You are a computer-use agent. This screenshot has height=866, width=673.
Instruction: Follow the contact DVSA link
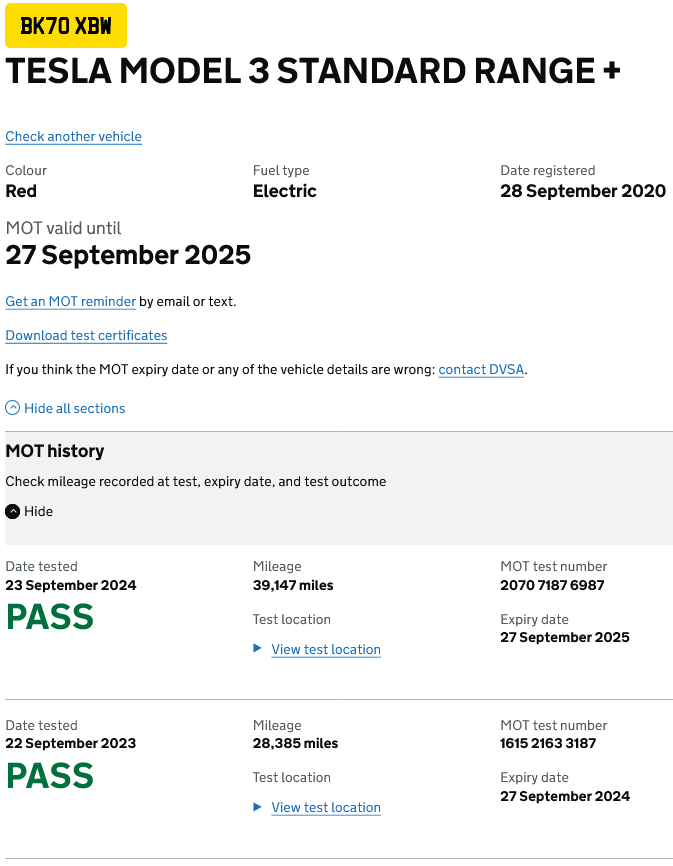(481, 369)
